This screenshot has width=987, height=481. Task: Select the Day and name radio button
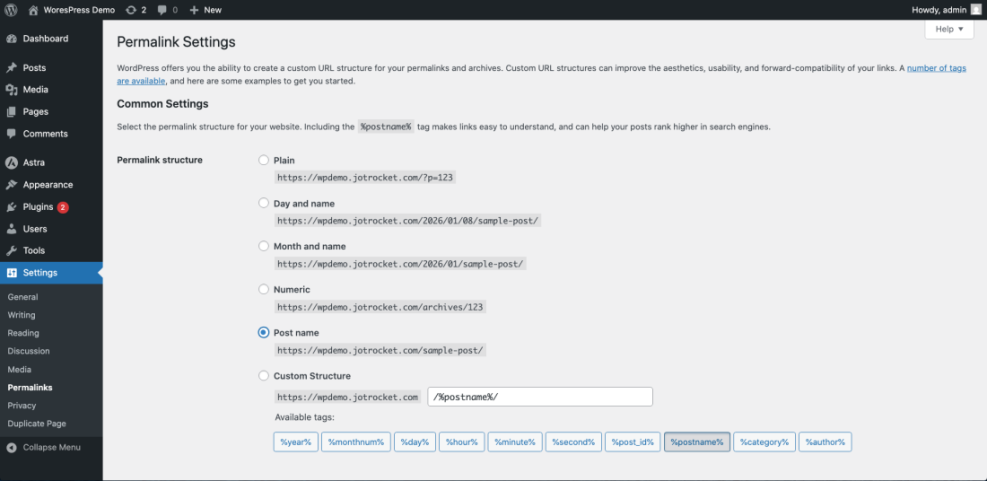264,203
